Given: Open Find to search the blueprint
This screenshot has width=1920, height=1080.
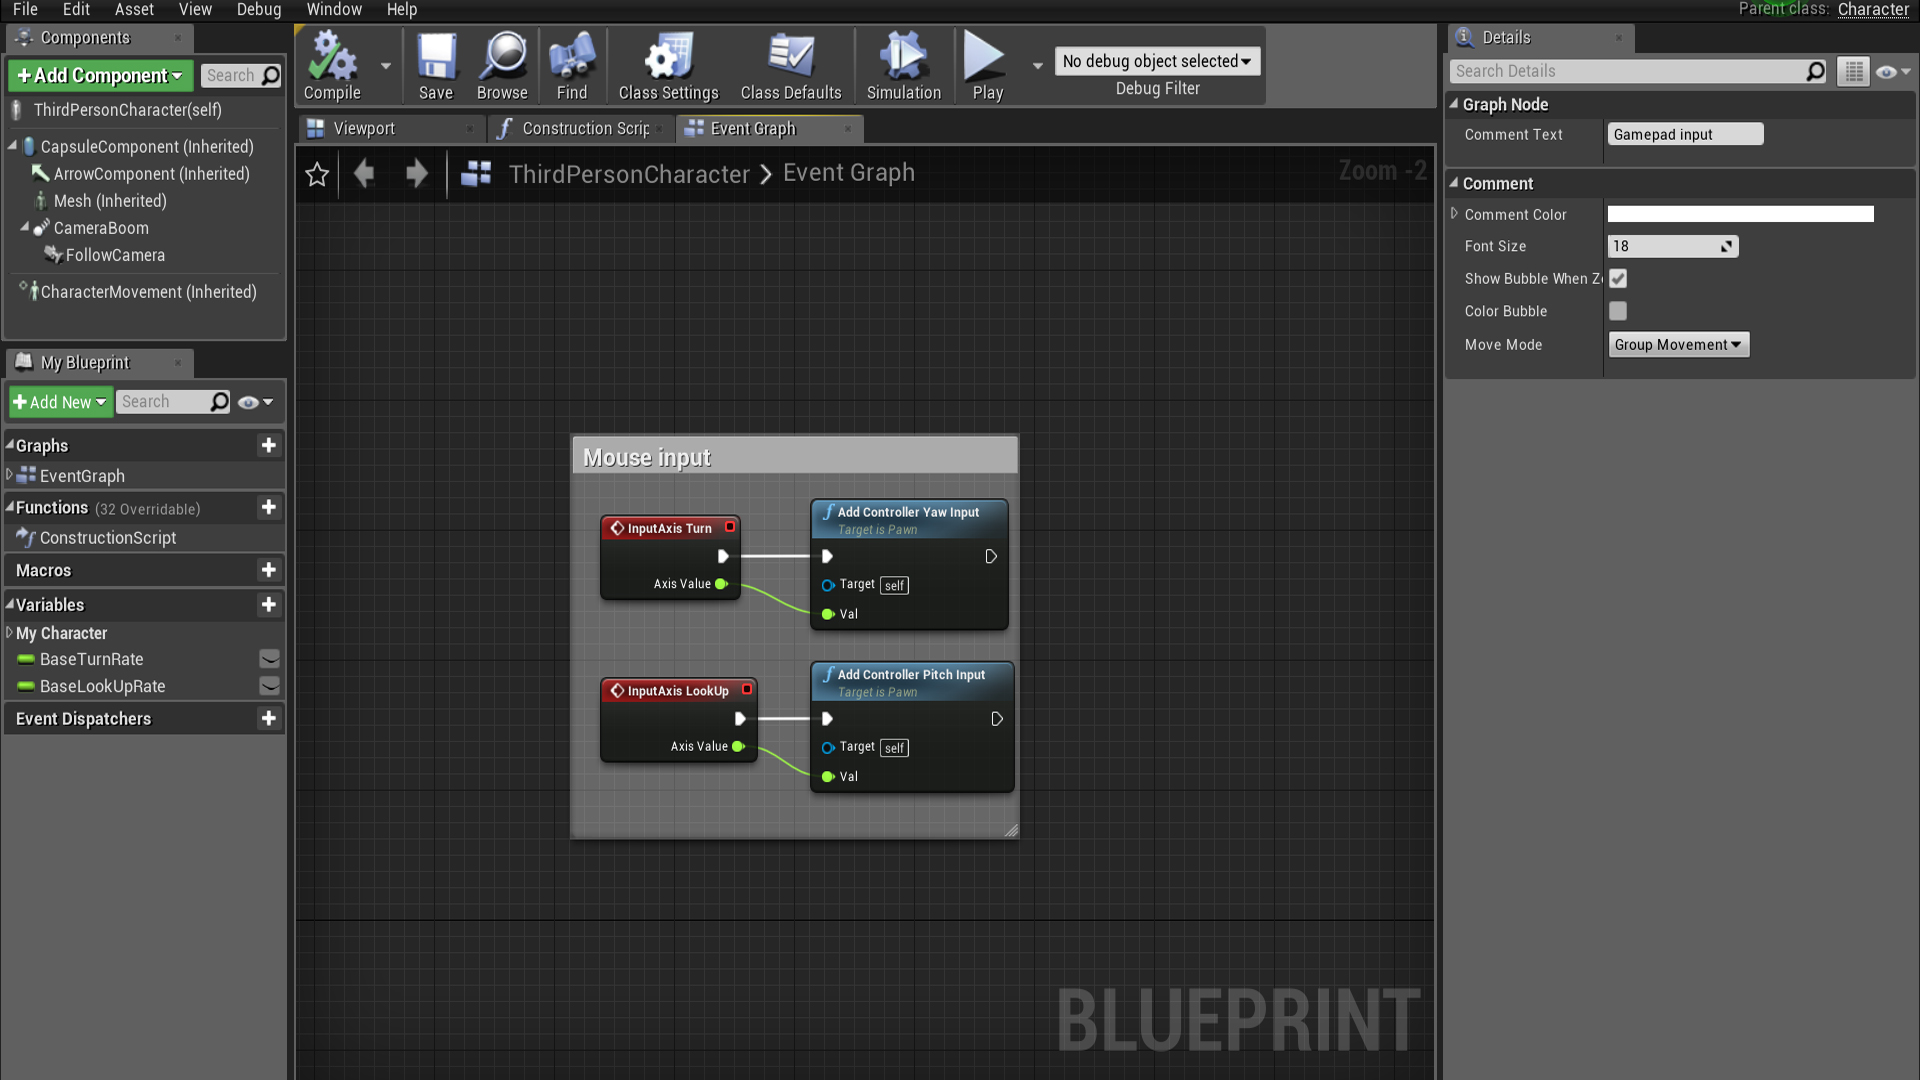Looking at the screenshot, I should click(571, 65).
